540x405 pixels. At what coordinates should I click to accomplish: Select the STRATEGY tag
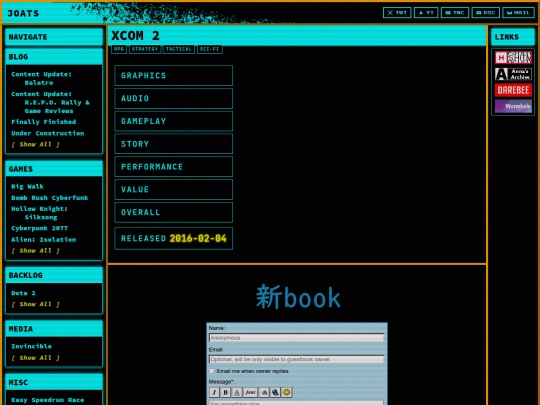[145, 49]
